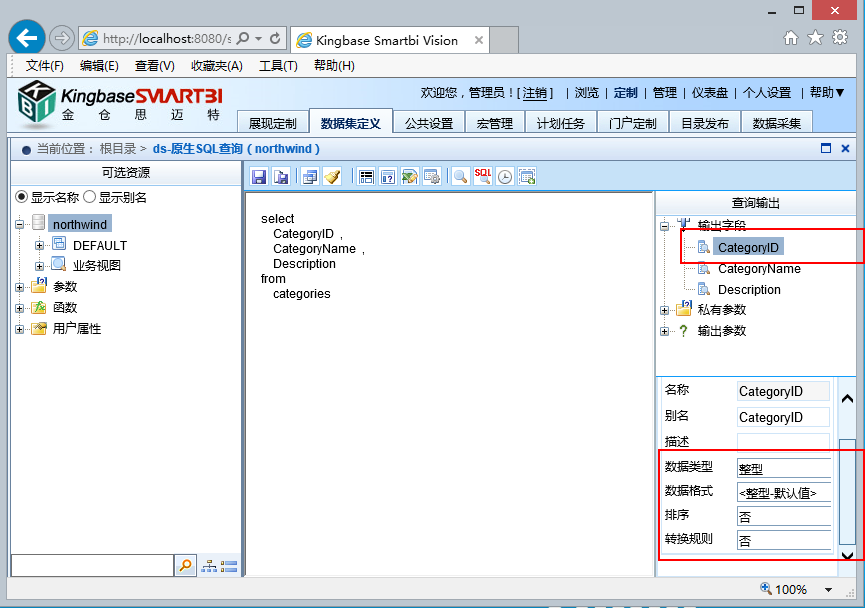Open the 查看(V) menu
This screenshot has height=608, width=865.
(x=155, y=66)
